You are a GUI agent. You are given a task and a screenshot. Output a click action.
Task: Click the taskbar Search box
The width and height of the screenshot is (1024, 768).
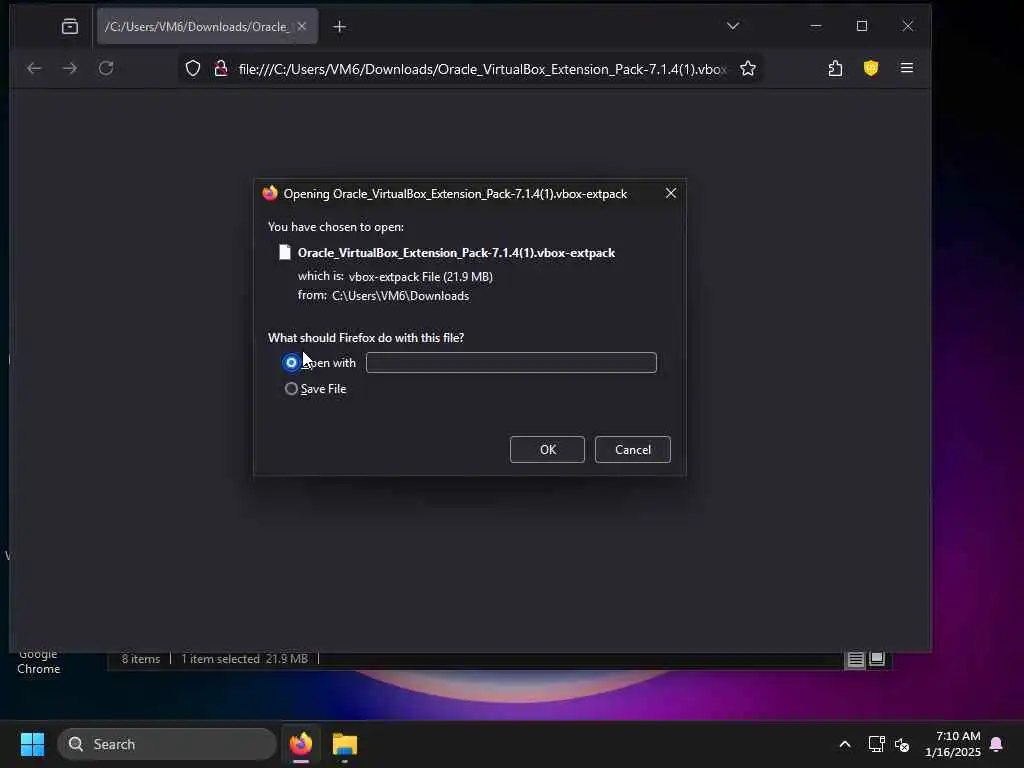tap(167, 744)
